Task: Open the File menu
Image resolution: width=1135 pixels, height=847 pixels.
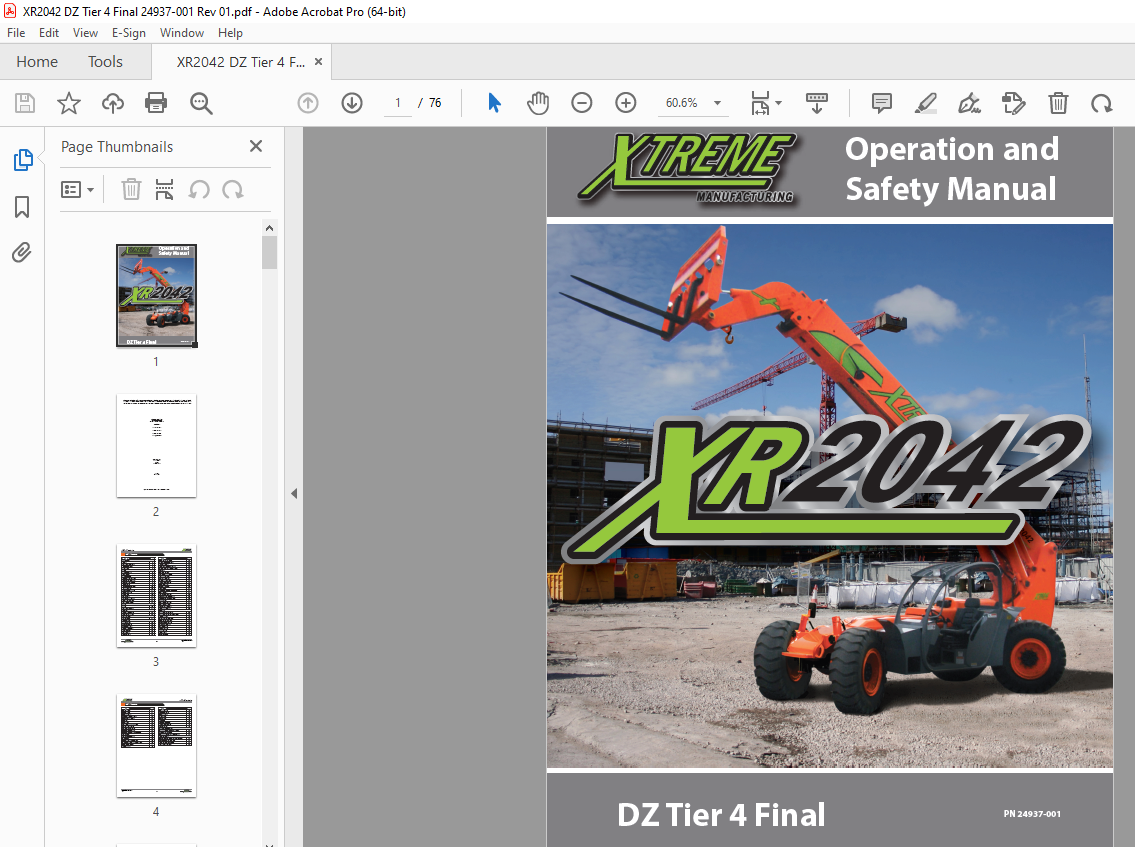Action: tap(16, 33)
